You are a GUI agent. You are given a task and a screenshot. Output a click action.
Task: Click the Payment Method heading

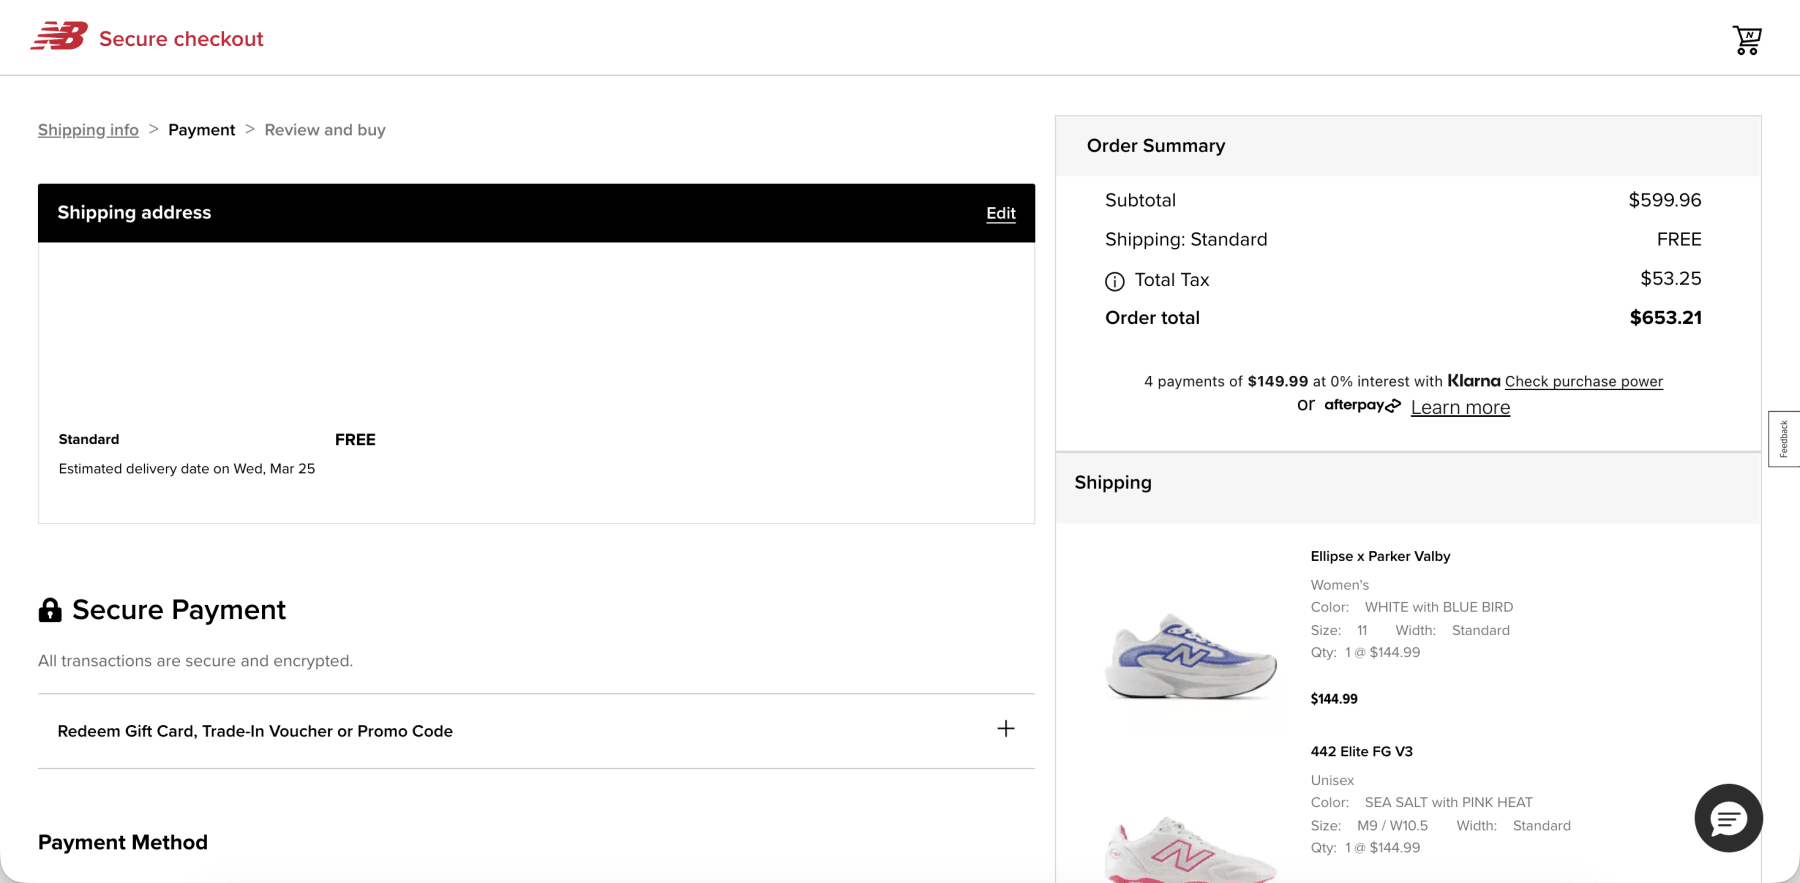123,842
